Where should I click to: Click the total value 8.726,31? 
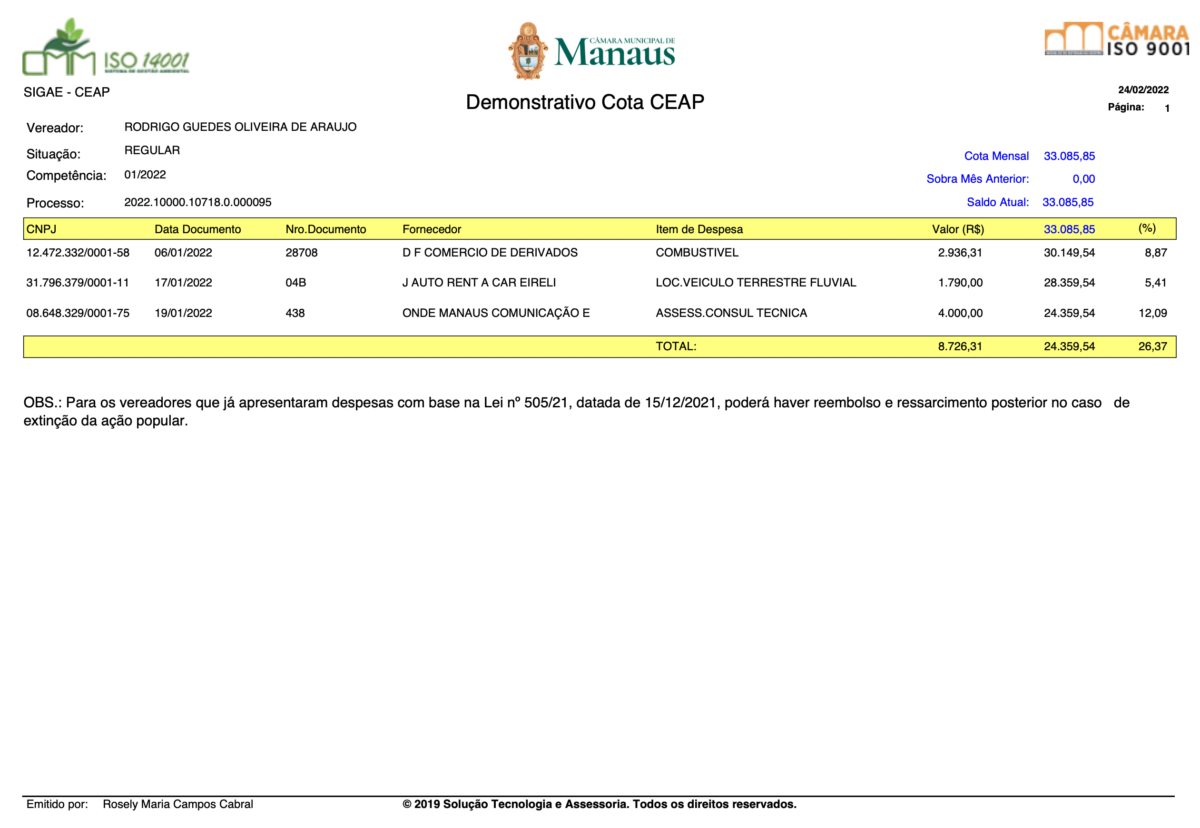click(x=960, y=346)
